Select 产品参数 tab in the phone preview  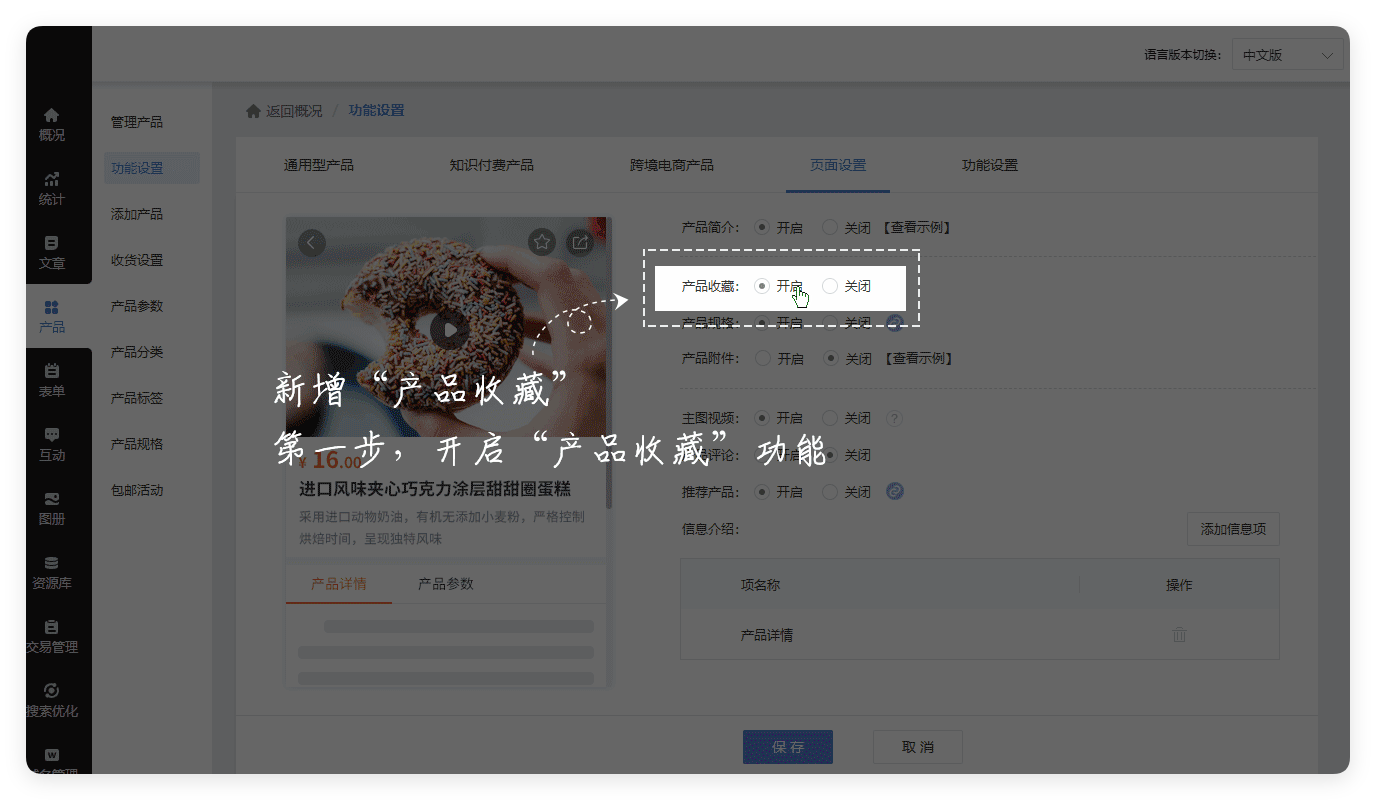446,584
